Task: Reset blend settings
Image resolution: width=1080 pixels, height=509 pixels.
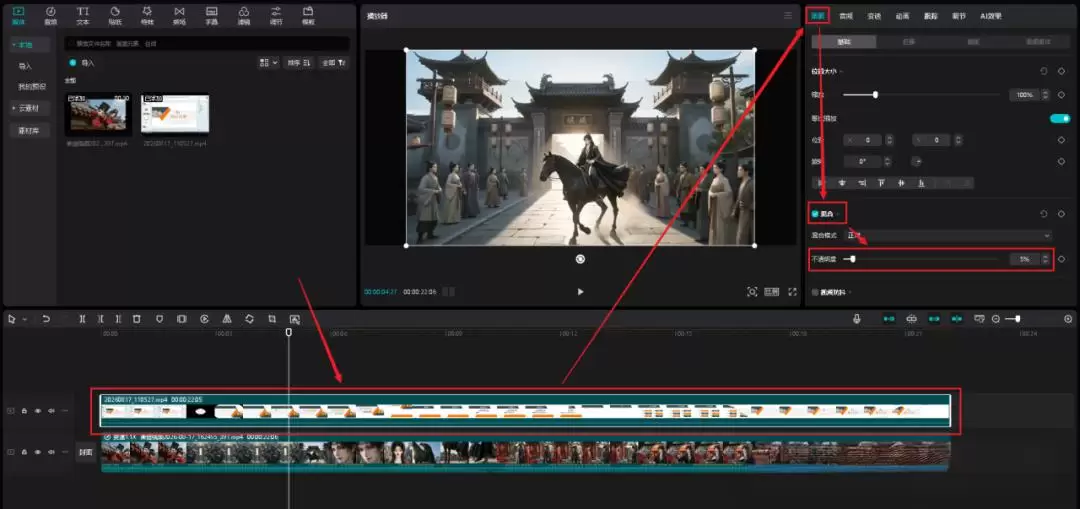Action: pos(1043,214)
